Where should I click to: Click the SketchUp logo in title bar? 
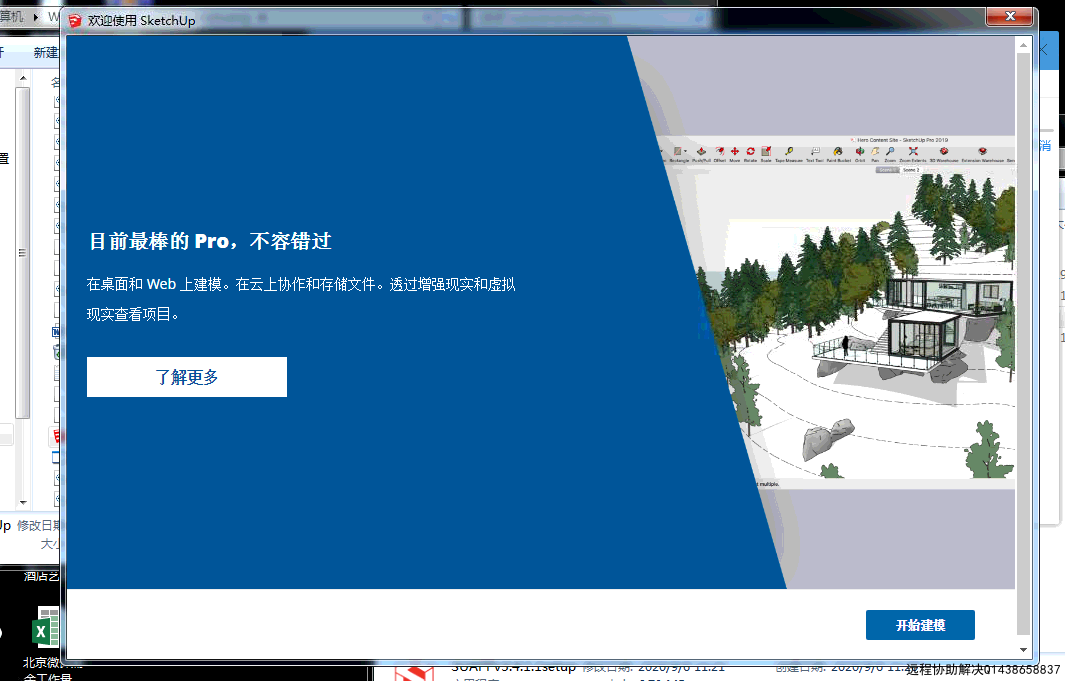click(75, 21)
